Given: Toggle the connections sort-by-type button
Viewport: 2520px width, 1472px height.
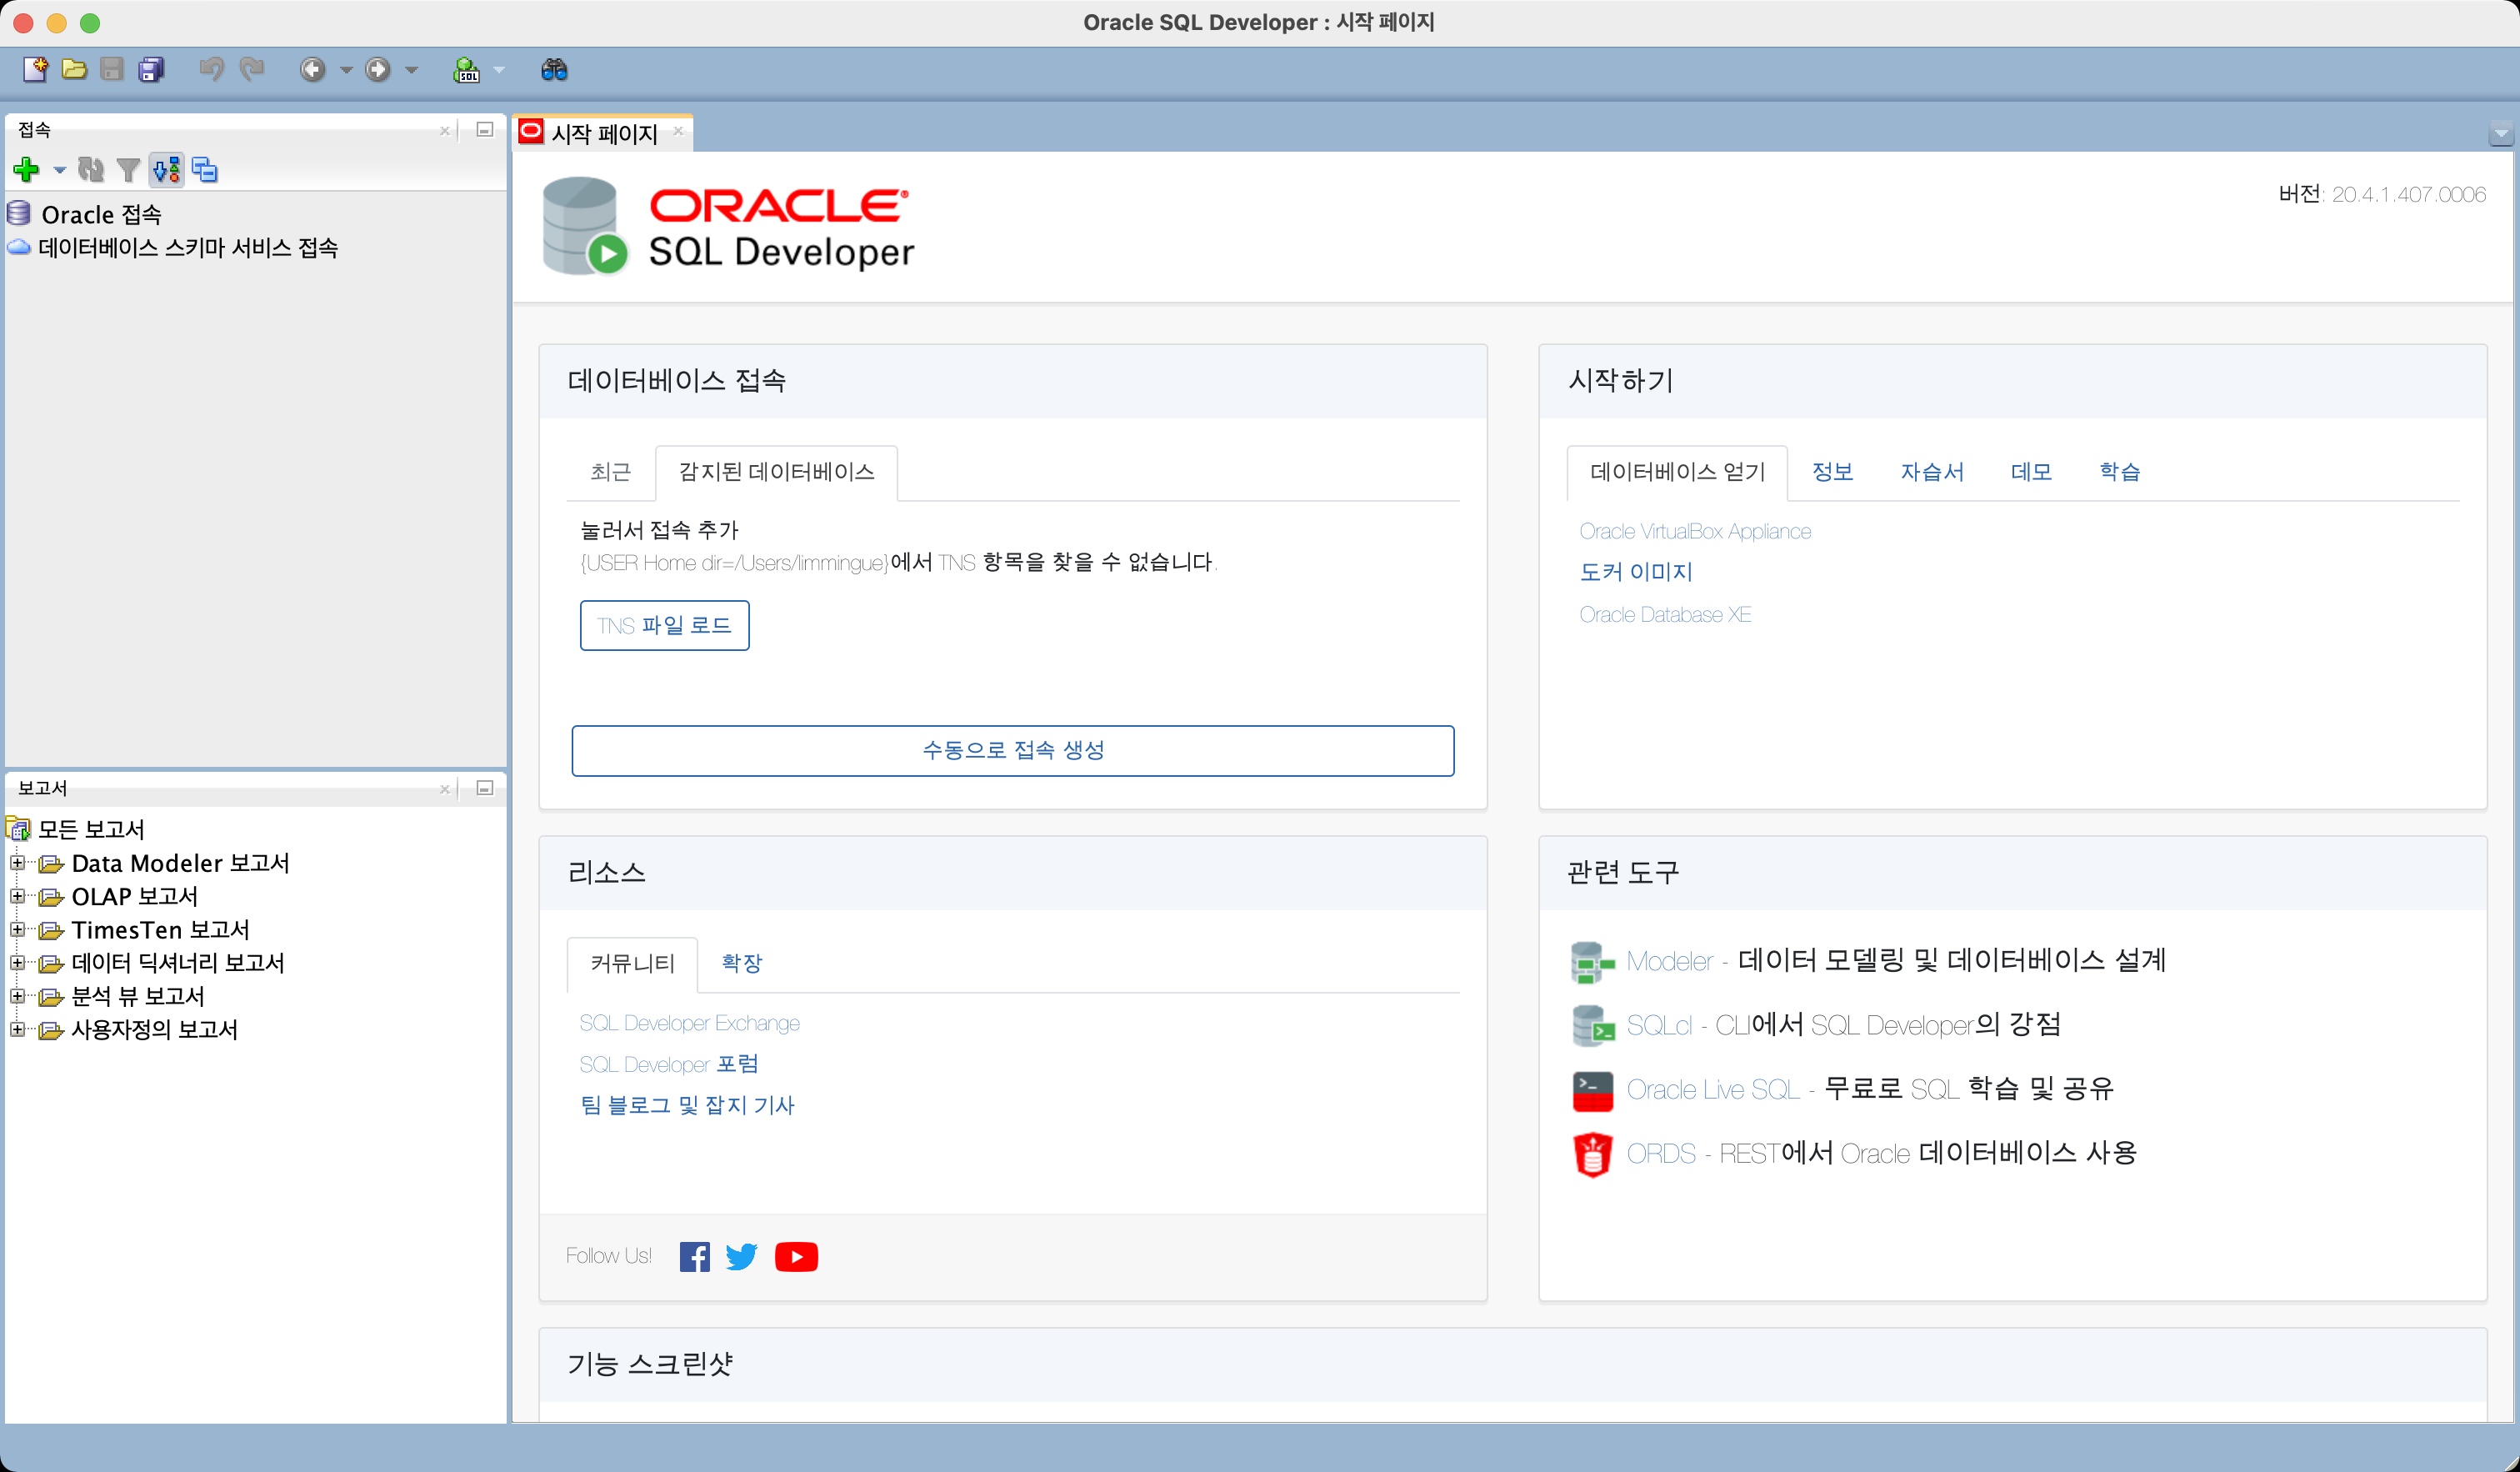Looking at the screenshot, I should coord(167,170).
